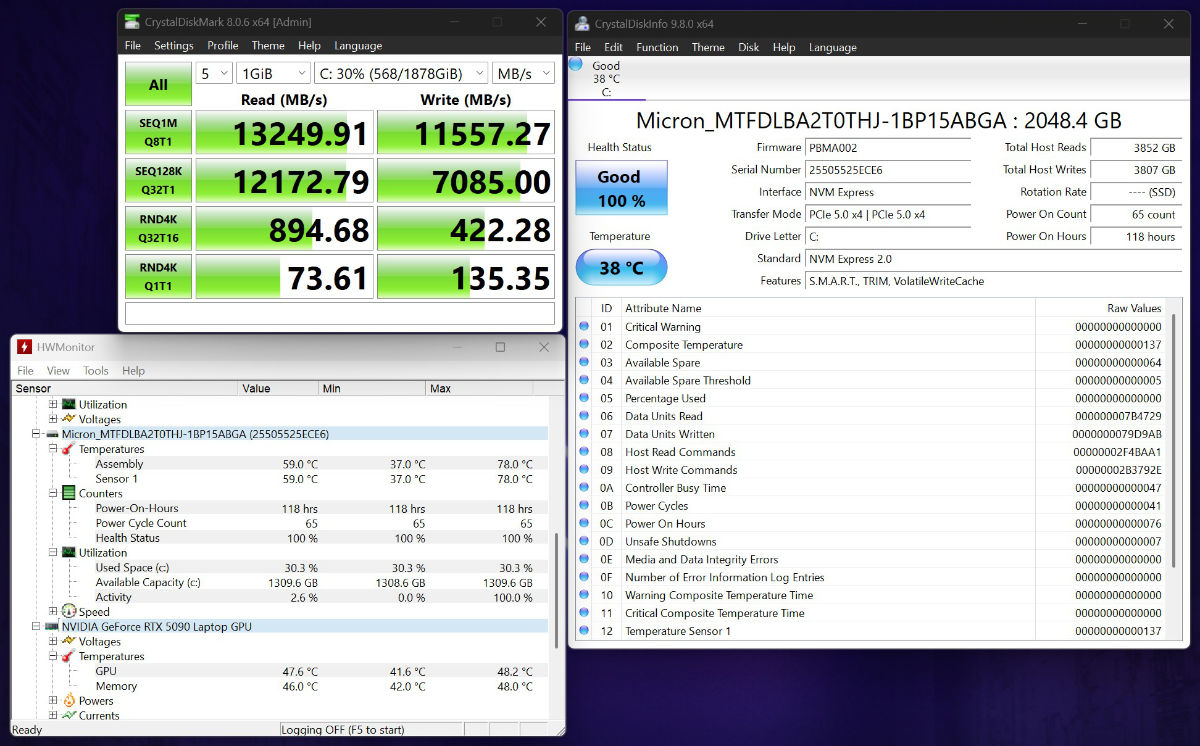Click the status orb of Temperature Sensor 1 row
The width and height of the screenshot is (1200, 746).
point(584,631)
